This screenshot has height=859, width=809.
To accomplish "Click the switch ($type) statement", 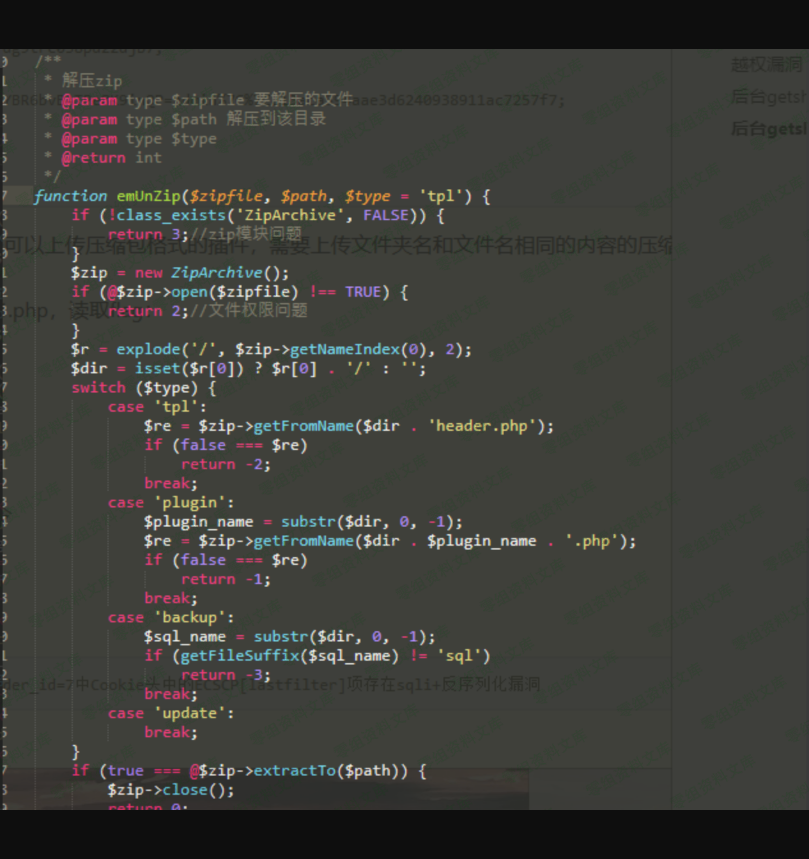I will (143, 388).
